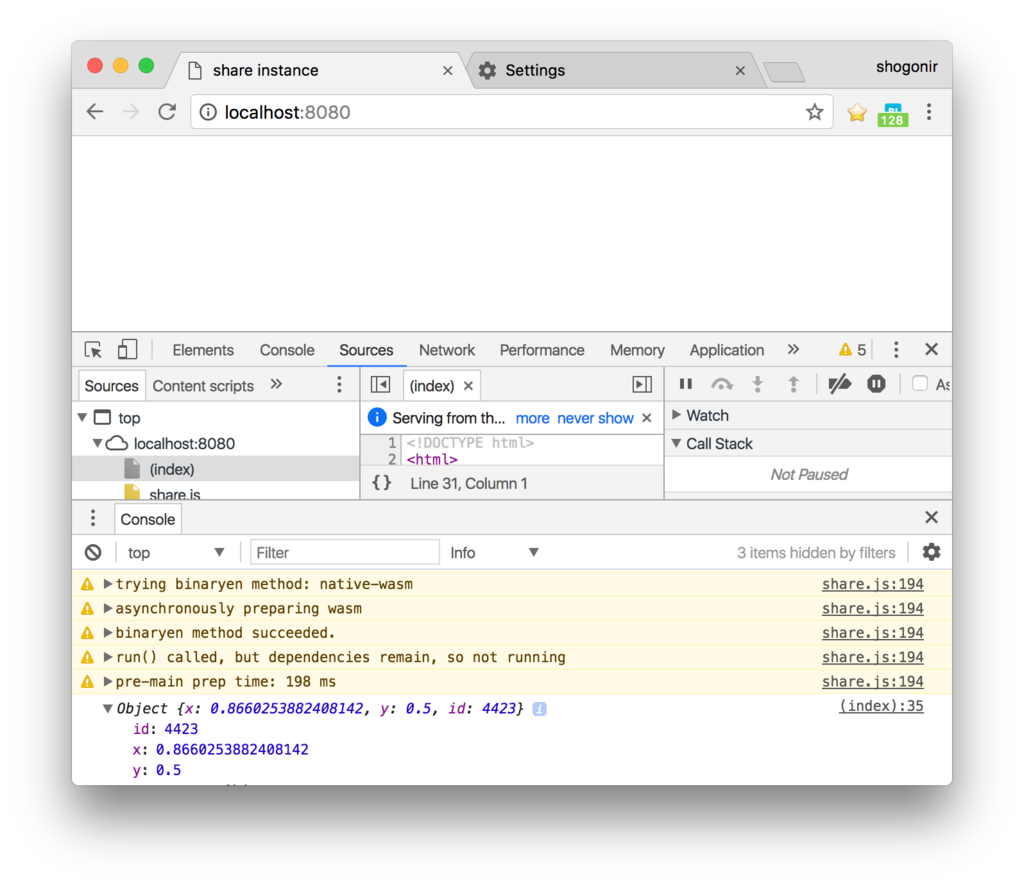Click 'never show' in the infobar
Viewport: 1024px width, 888px height.
click(x=595, y=418)
